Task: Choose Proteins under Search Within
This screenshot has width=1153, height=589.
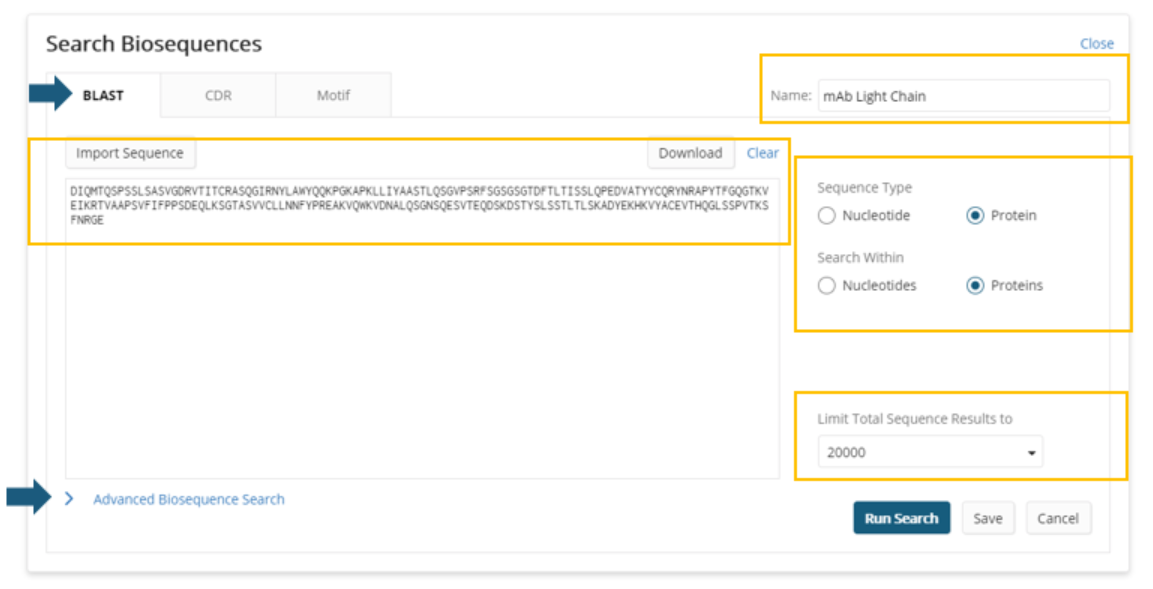Action: click(975, 286)
